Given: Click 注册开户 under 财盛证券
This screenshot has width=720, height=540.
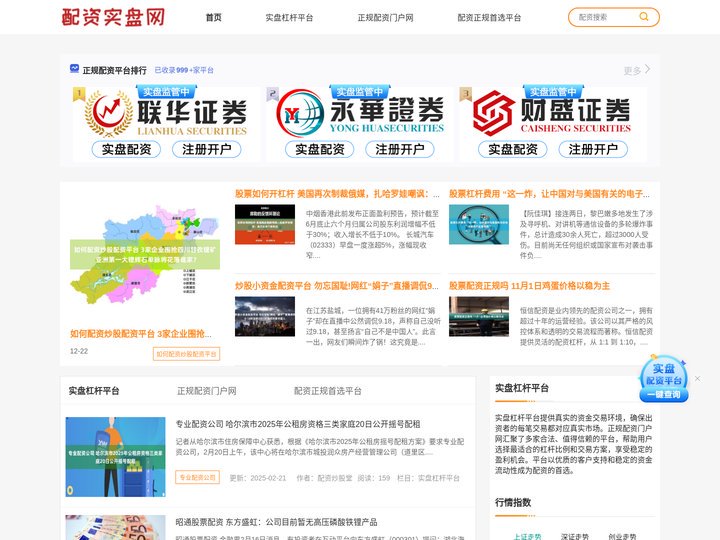Looking at the screenshot, I should tap(593, 149).
